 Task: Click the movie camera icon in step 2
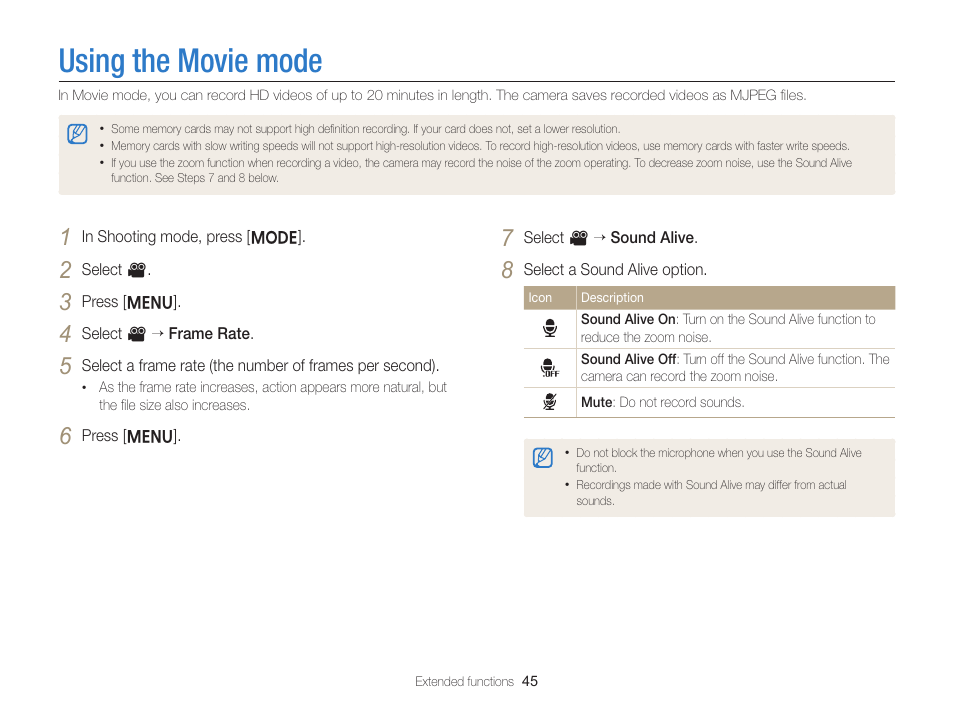[x=137, y=270]
